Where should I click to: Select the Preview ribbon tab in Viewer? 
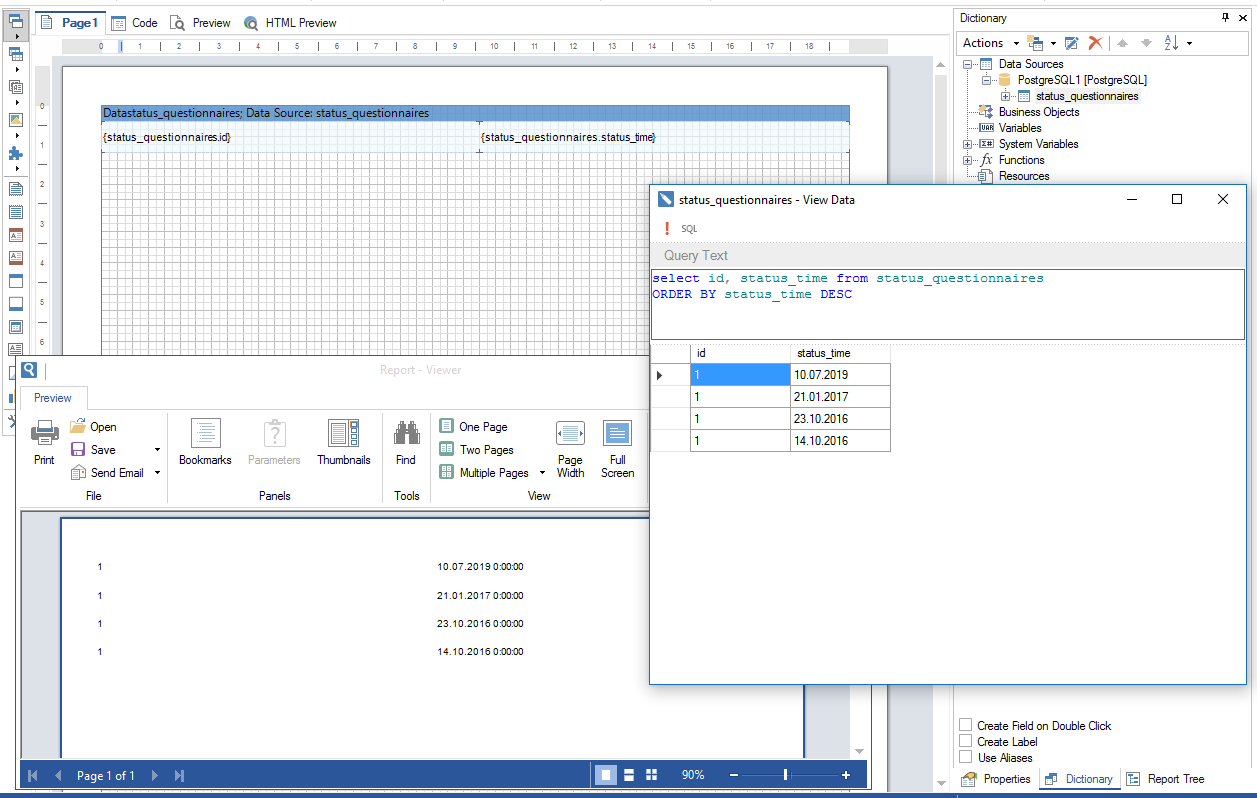click(53, 398)
